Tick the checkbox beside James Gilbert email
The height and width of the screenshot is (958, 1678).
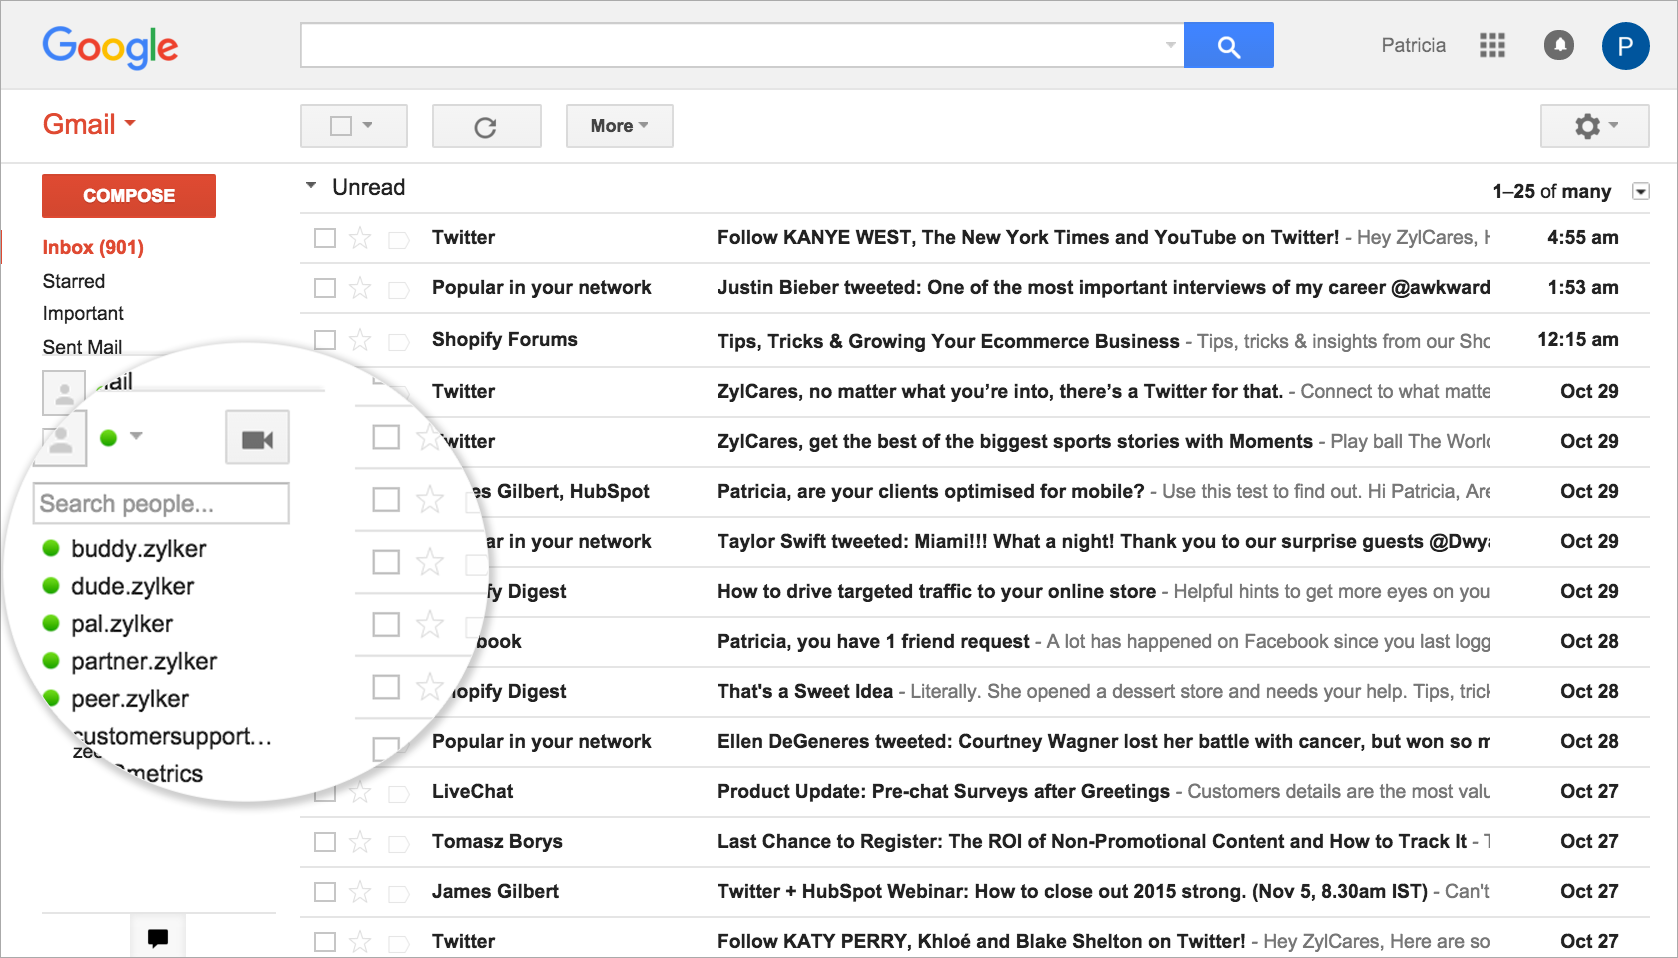(325, 892)
